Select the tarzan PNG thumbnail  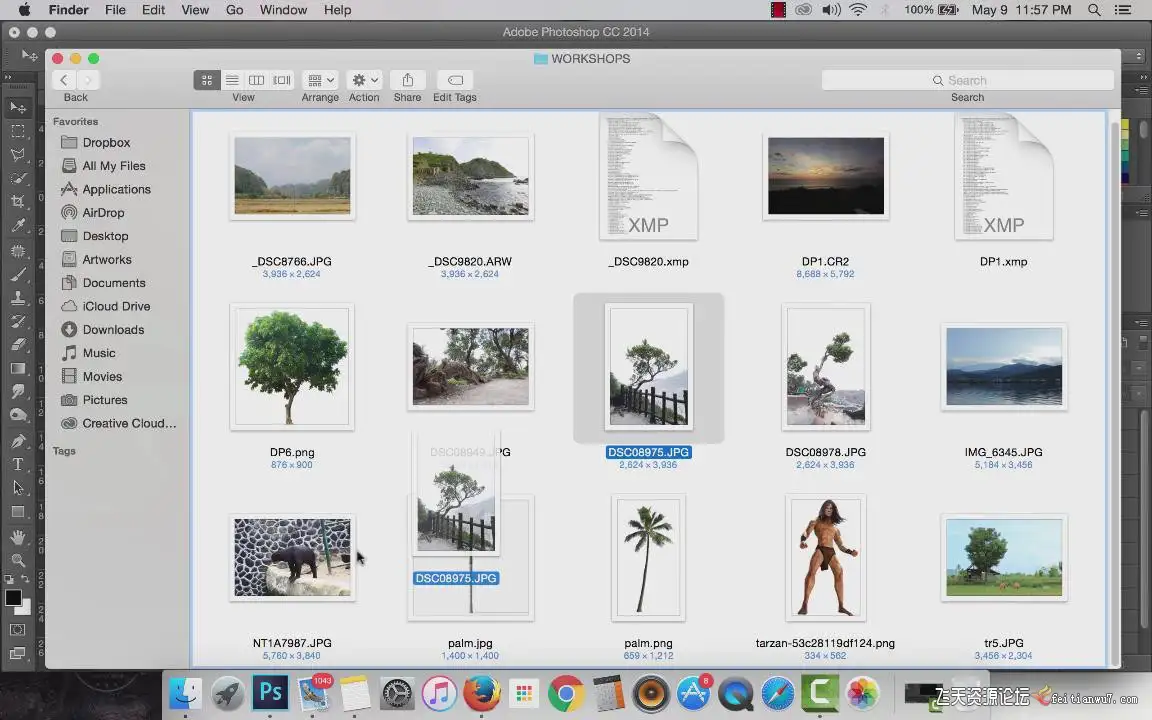(825, 557)
